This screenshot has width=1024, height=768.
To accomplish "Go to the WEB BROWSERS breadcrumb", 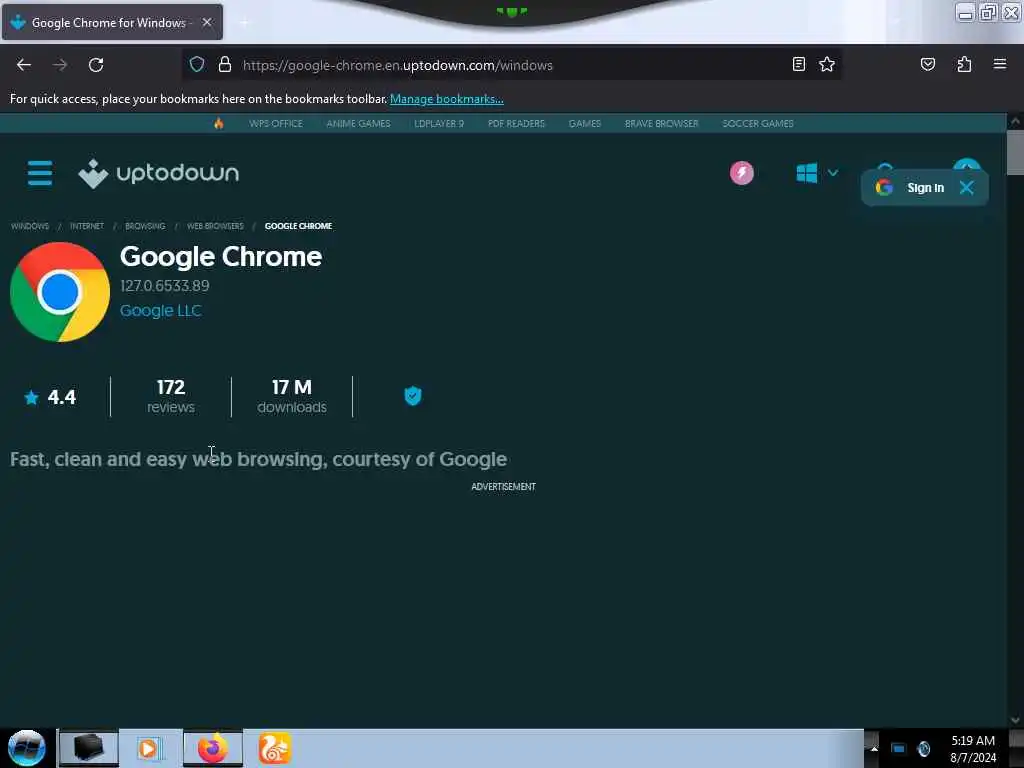I will click(215, 226).
